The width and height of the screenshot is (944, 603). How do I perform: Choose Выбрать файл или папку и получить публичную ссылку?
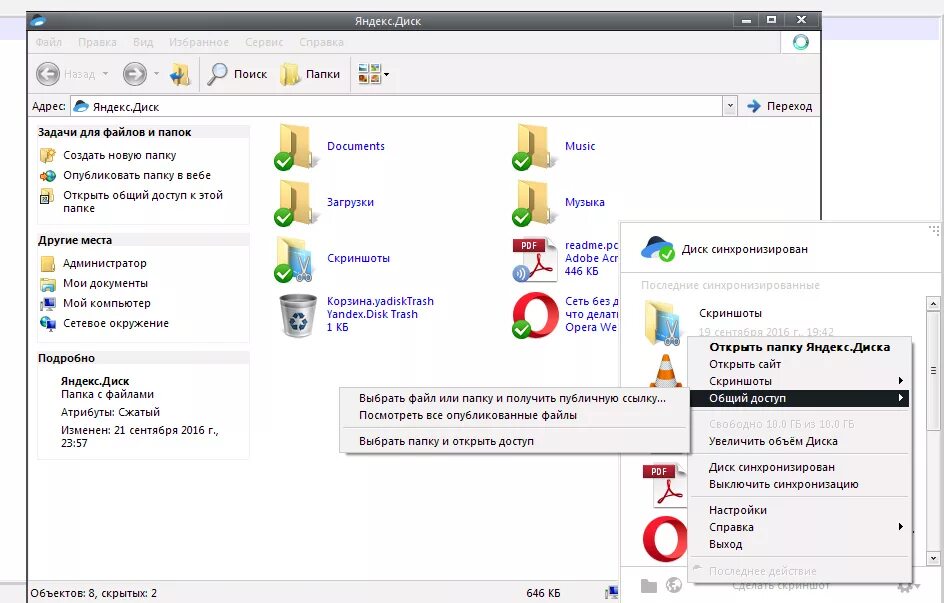(514, 398)
